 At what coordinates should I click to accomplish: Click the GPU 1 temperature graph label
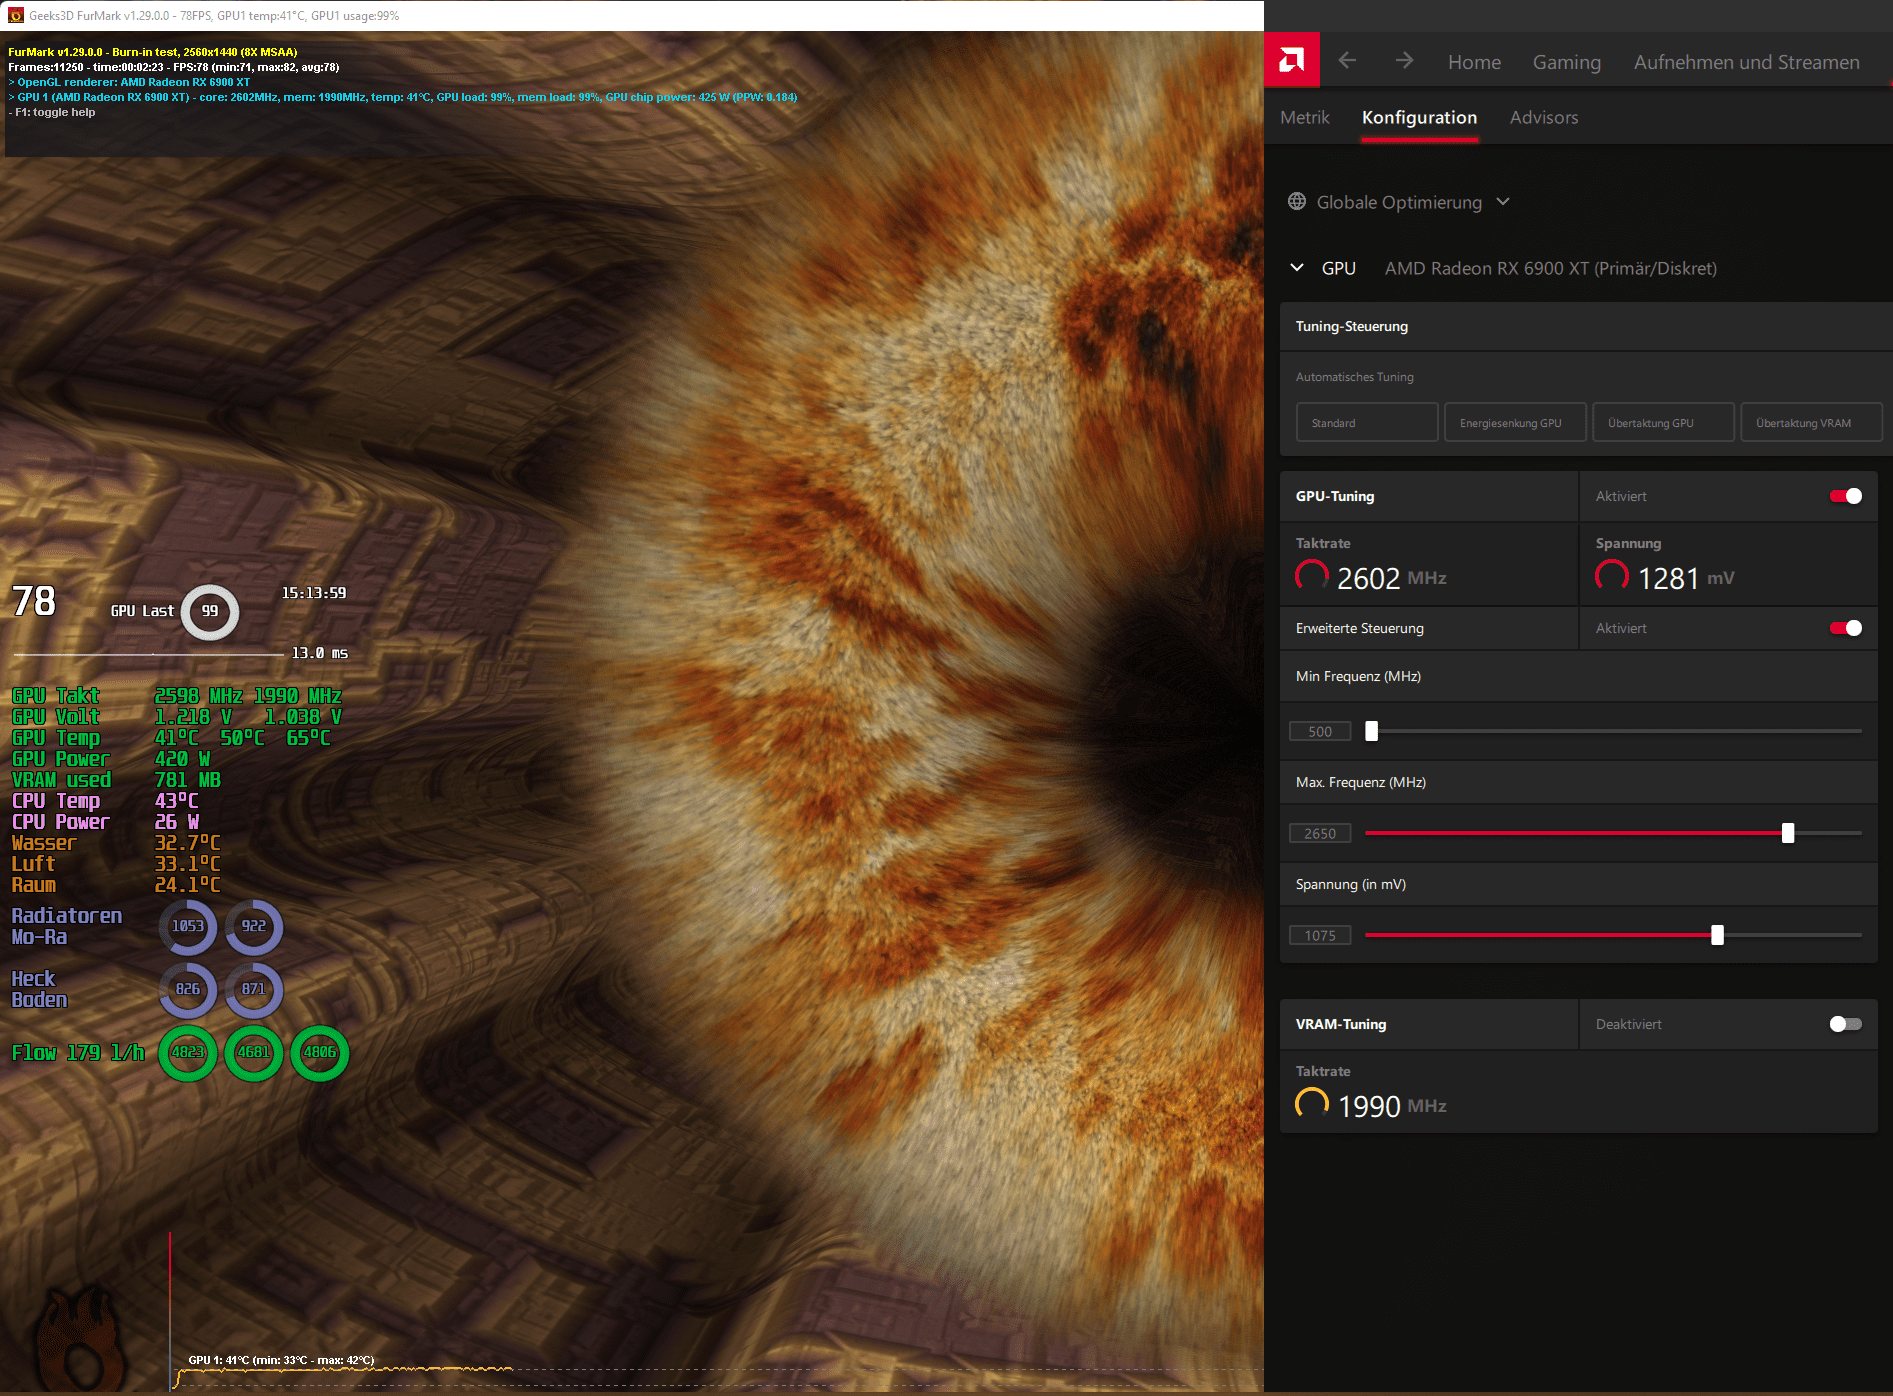pos(281,1360)
